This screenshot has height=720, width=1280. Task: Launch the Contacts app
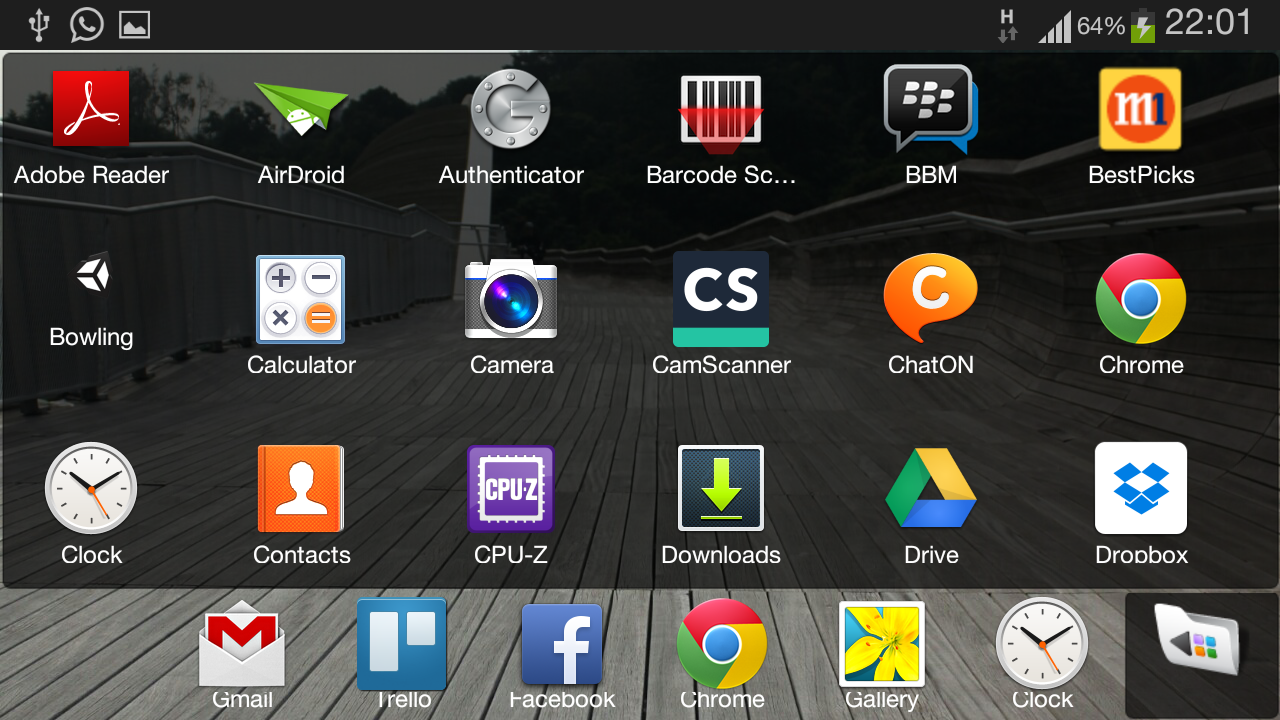point(301,489)
